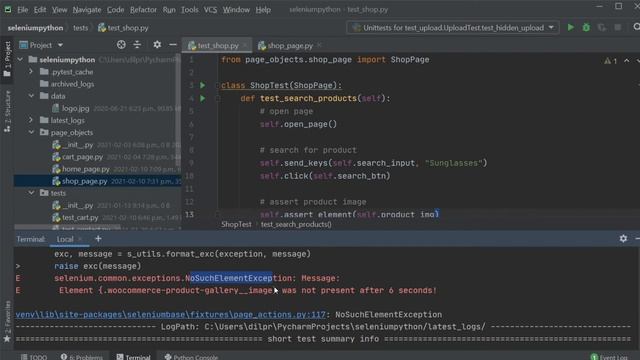The width and height of the screenshot is (640, 360).
Task: Run ShopTest class via gutter icon
Action: [x=202, y=85]
